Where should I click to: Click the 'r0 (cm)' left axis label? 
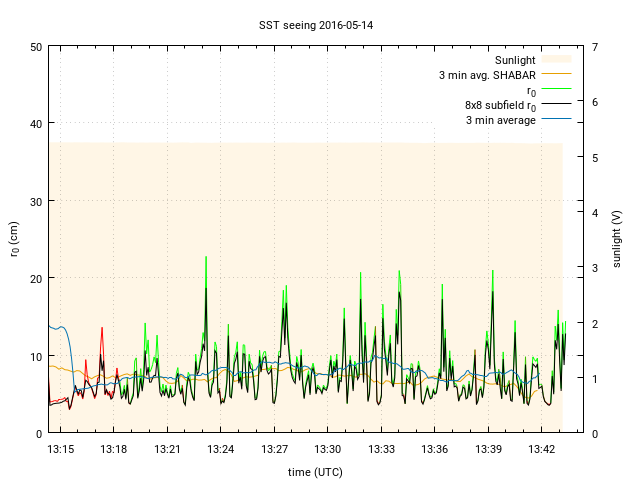14,239
